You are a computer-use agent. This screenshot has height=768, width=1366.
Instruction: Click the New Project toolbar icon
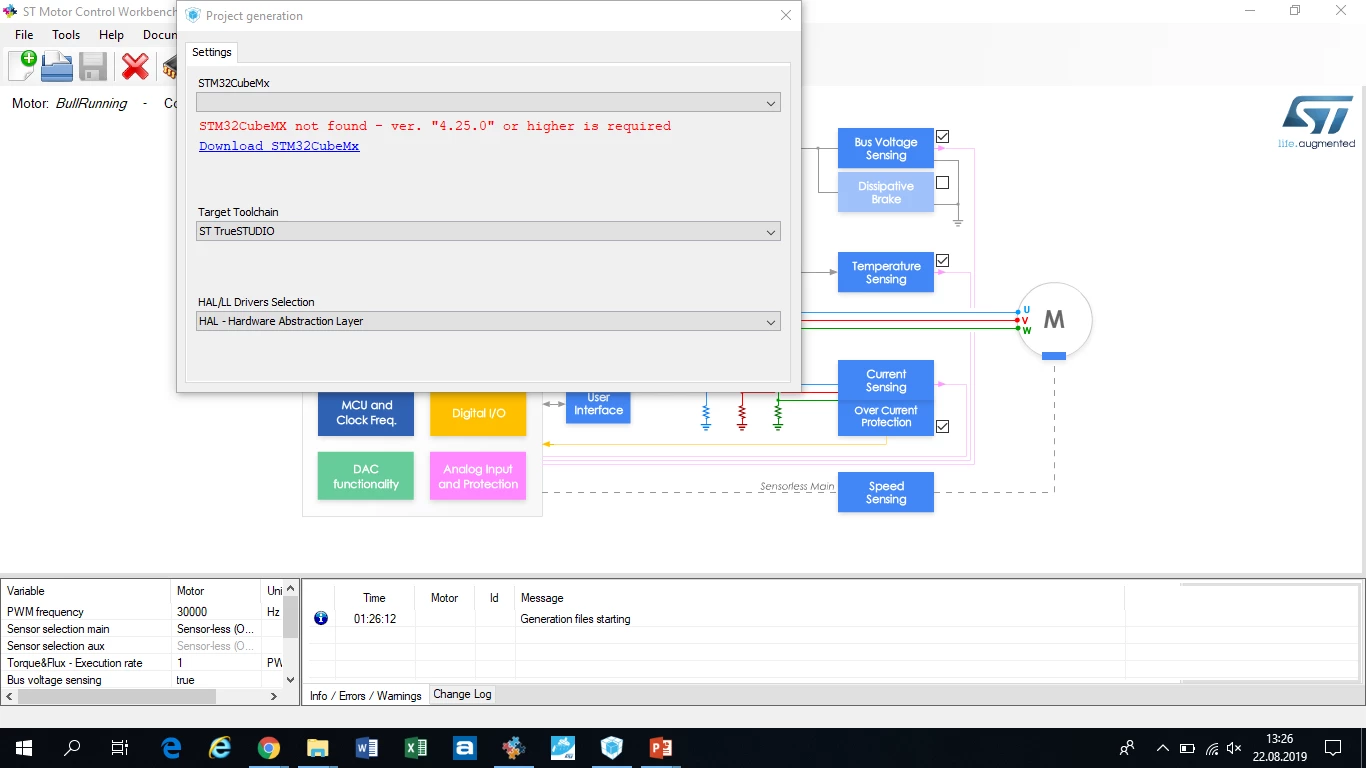coord(22,65)
